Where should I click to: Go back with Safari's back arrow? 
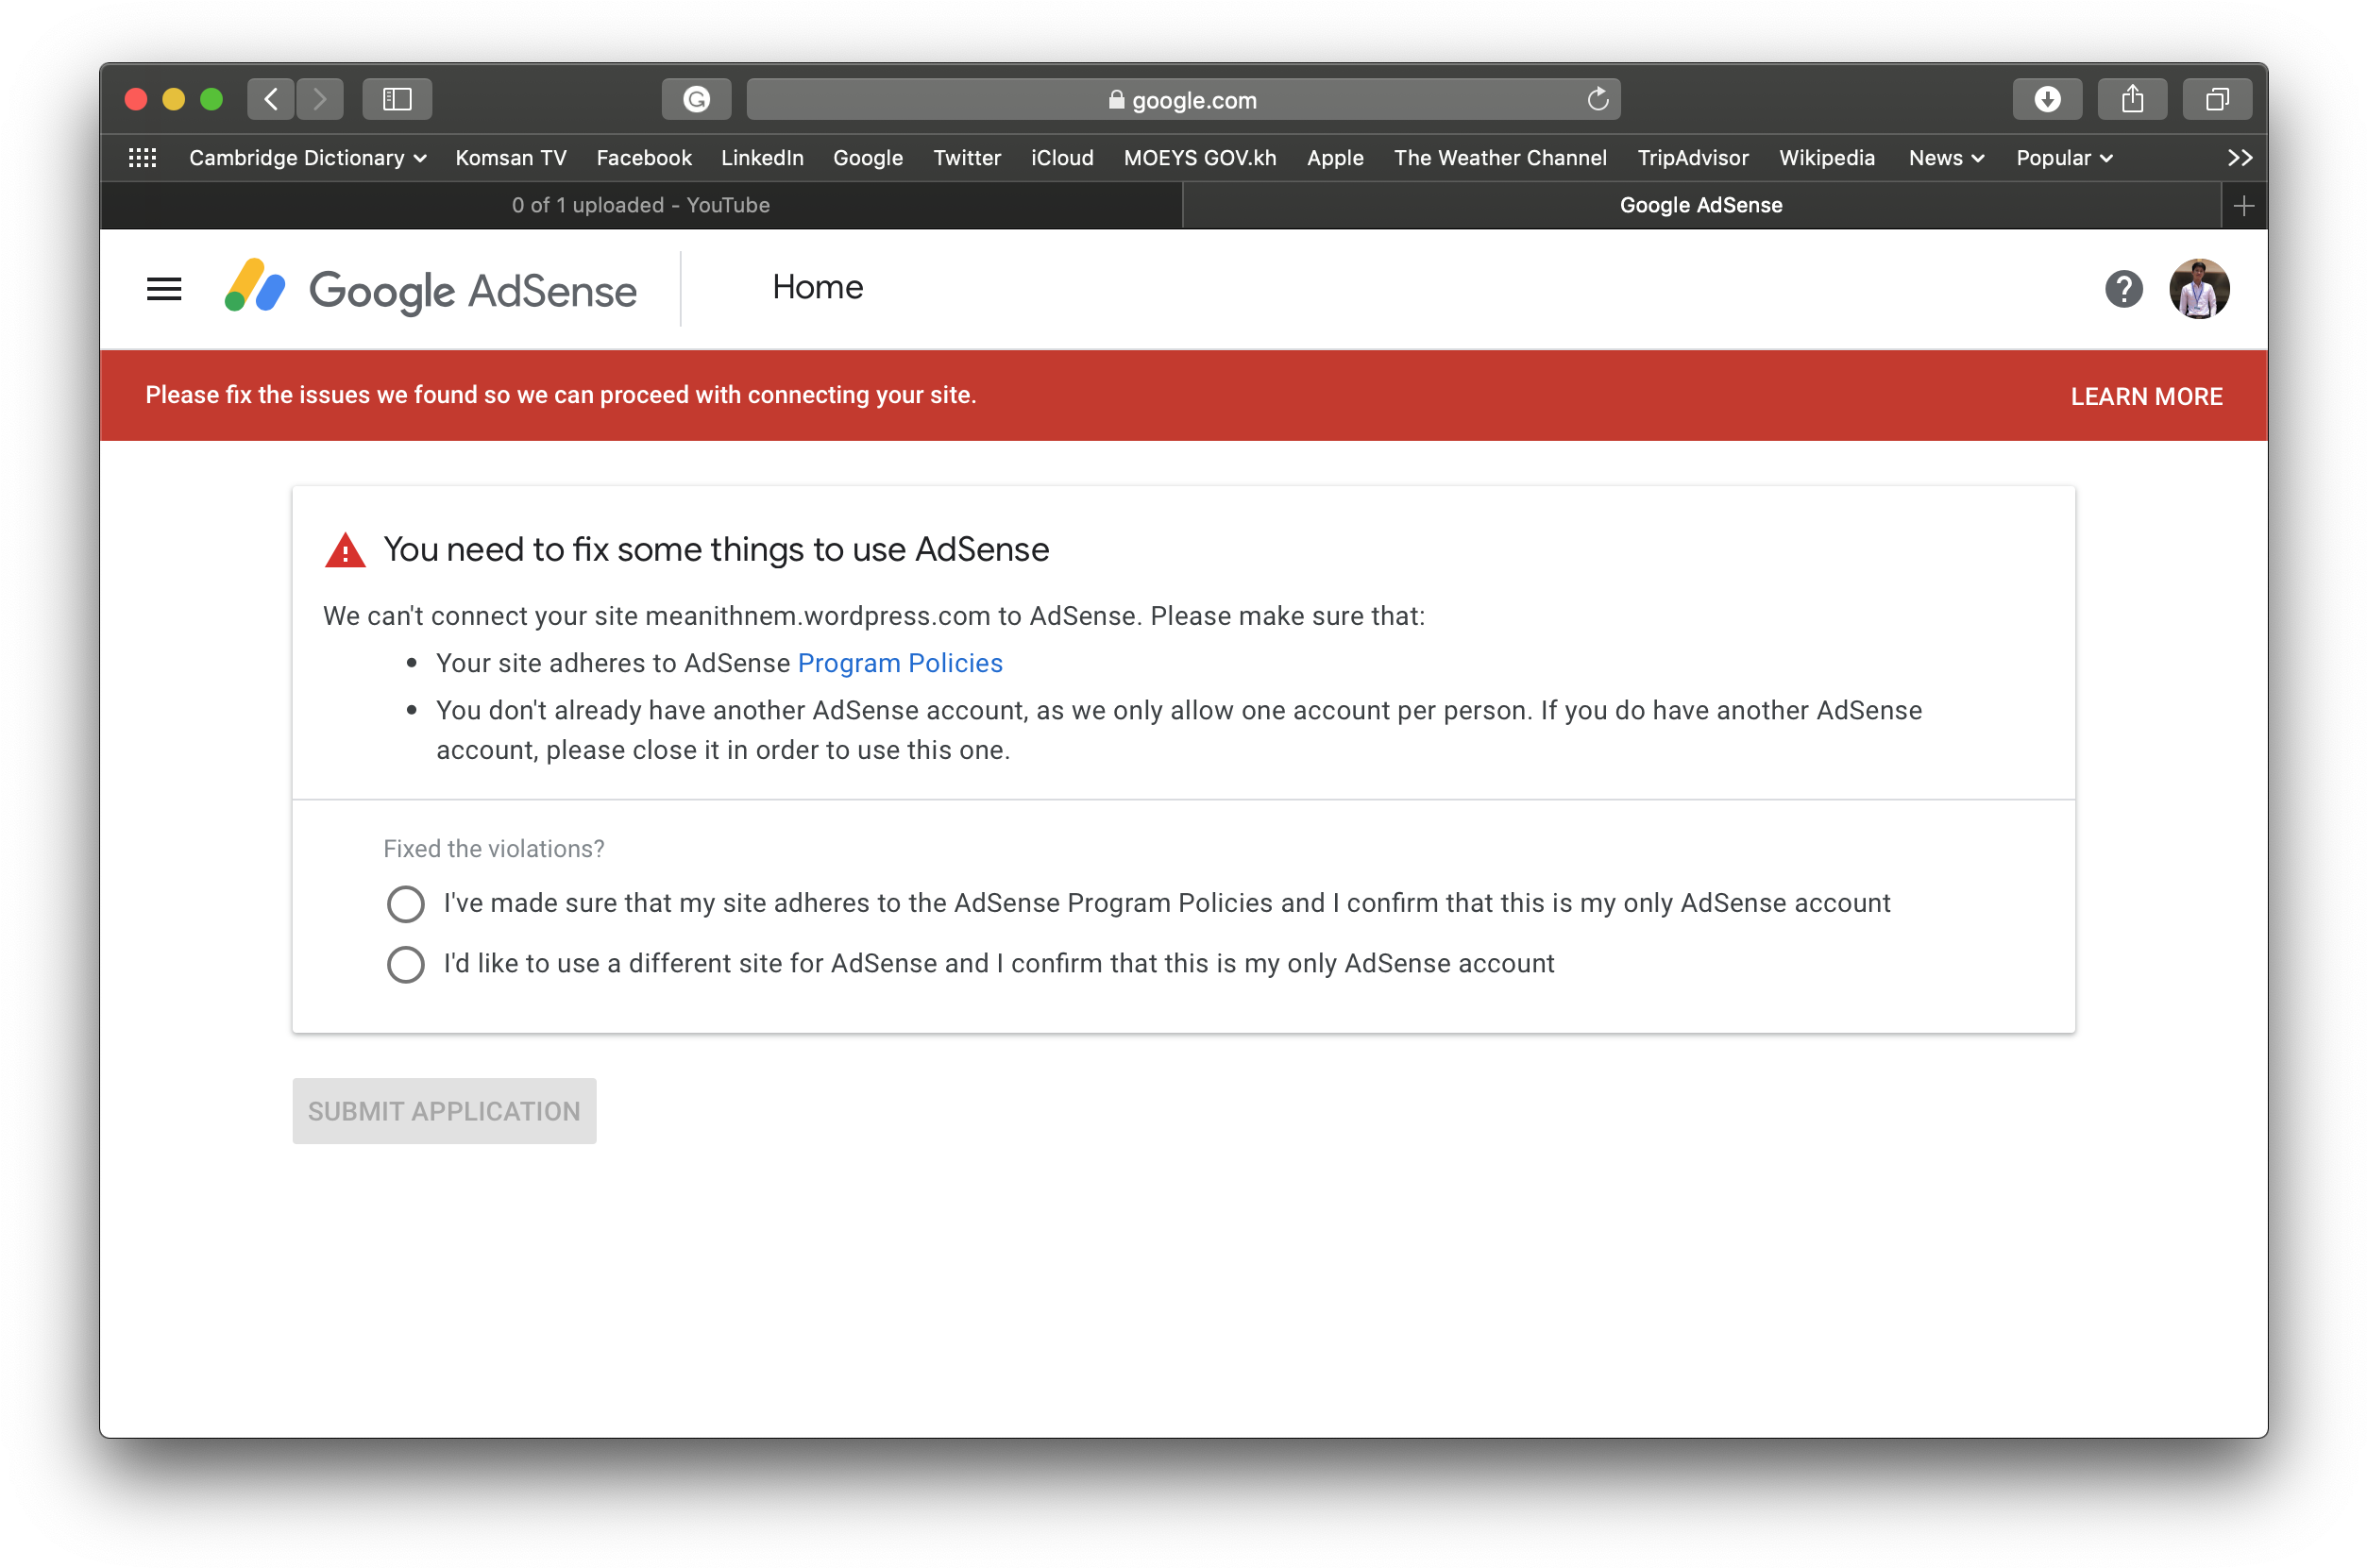[x=271, y=99]
